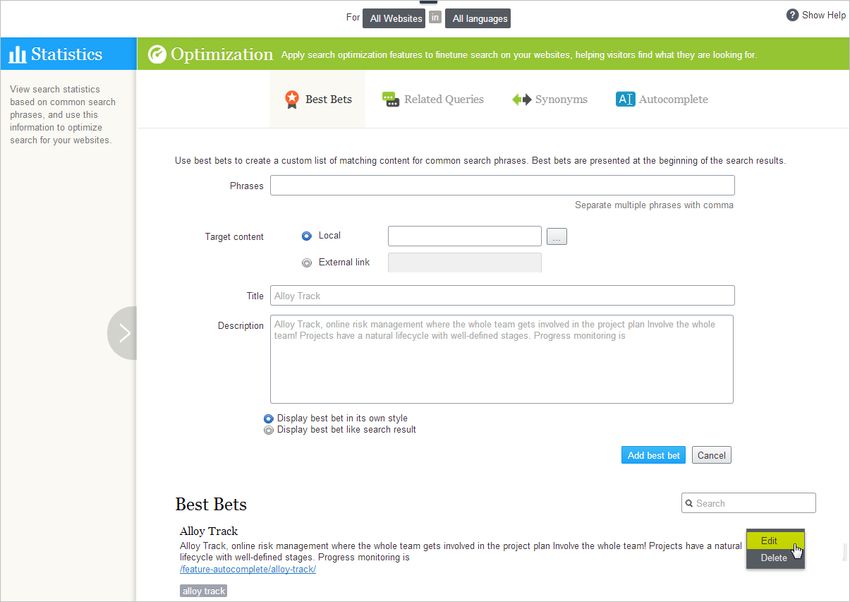Click the 'in' label between dropdowns
The width and height of the screenshot is (850, 602).
tap(435, 17)
